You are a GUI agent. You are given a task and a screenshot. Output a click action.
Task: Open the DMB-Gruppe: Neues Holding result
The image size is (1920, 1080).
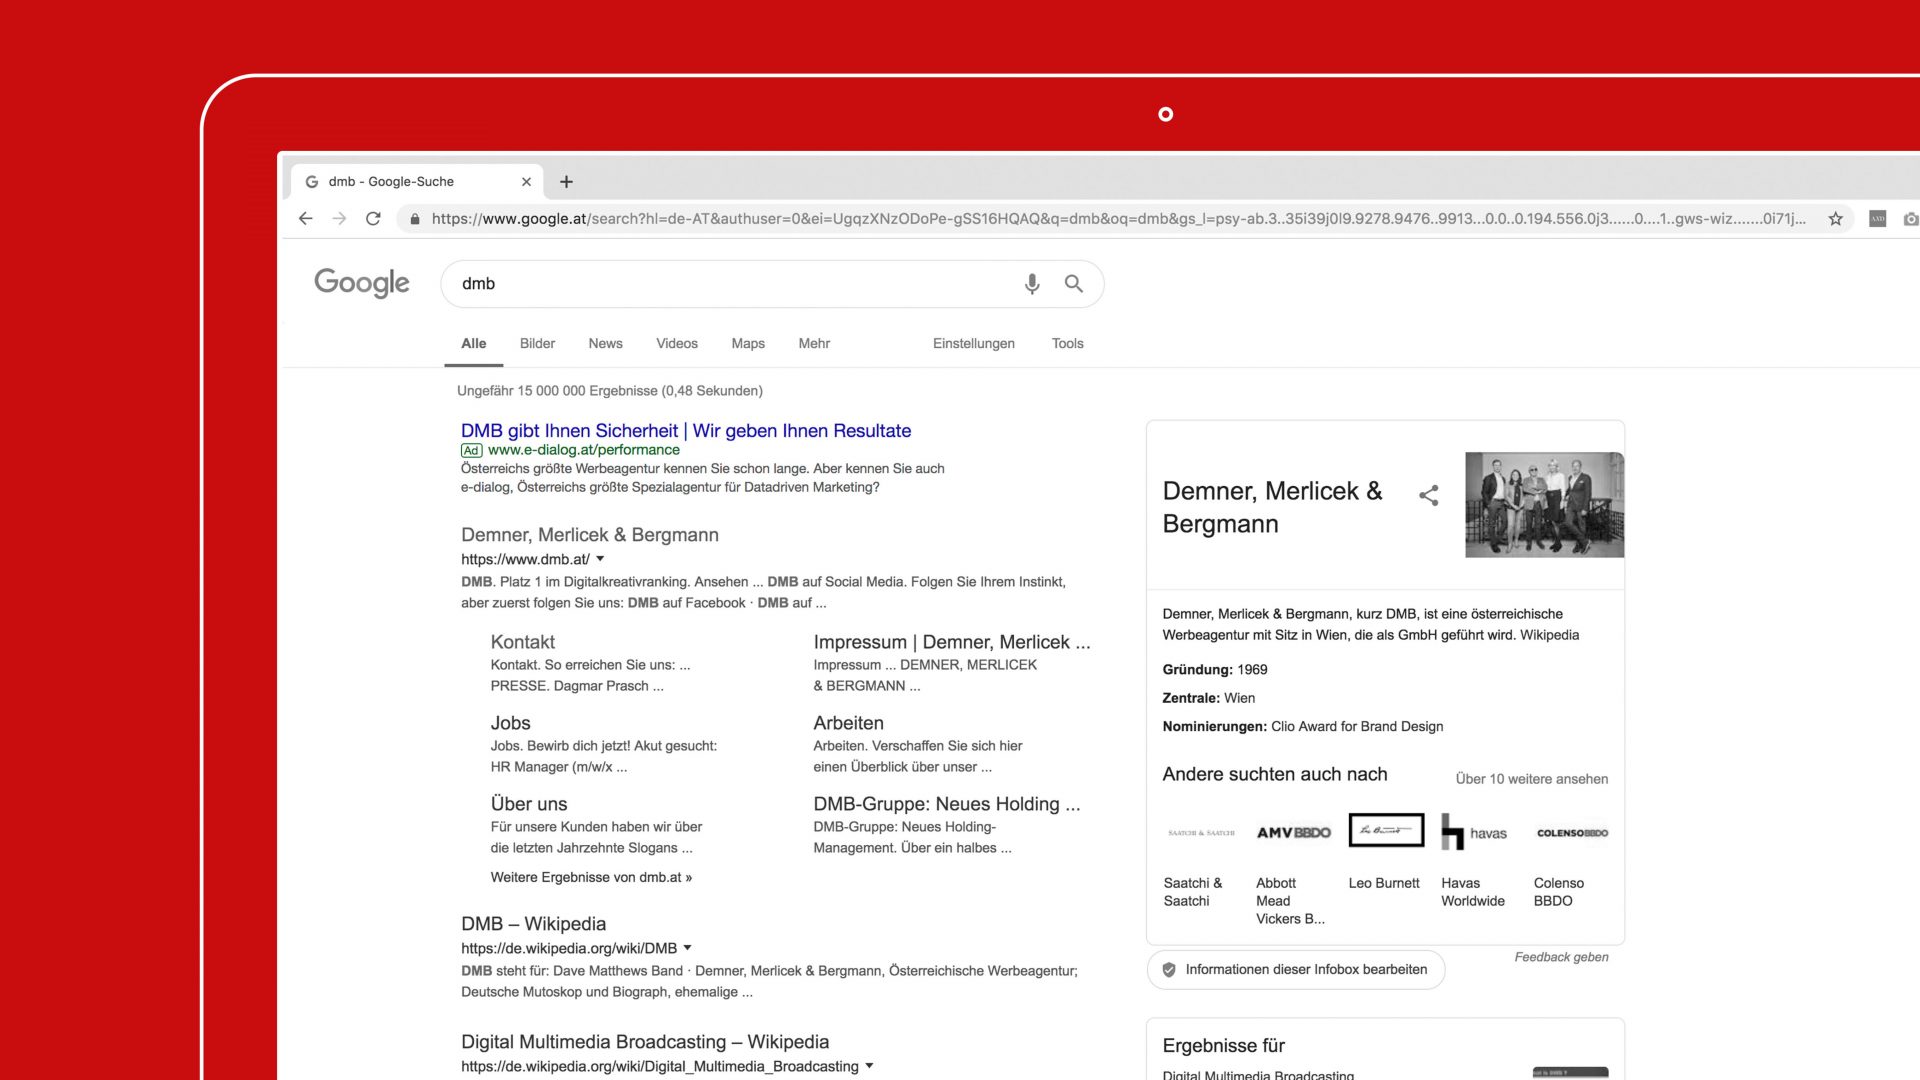[947, 804]
